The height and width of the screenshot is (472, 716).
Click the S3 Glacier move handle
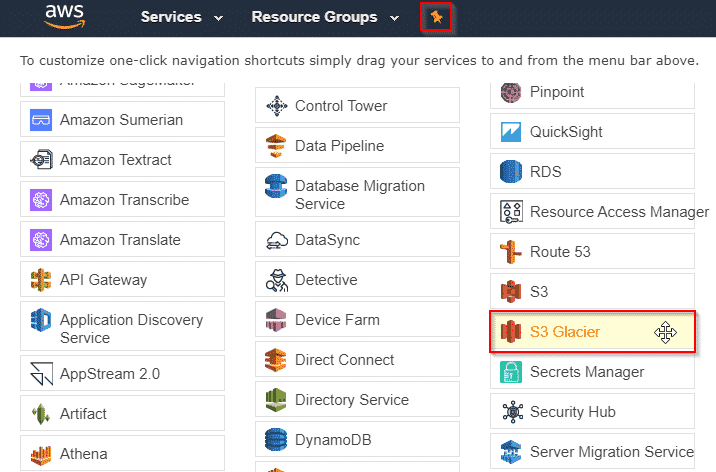[x=665, y=332]
